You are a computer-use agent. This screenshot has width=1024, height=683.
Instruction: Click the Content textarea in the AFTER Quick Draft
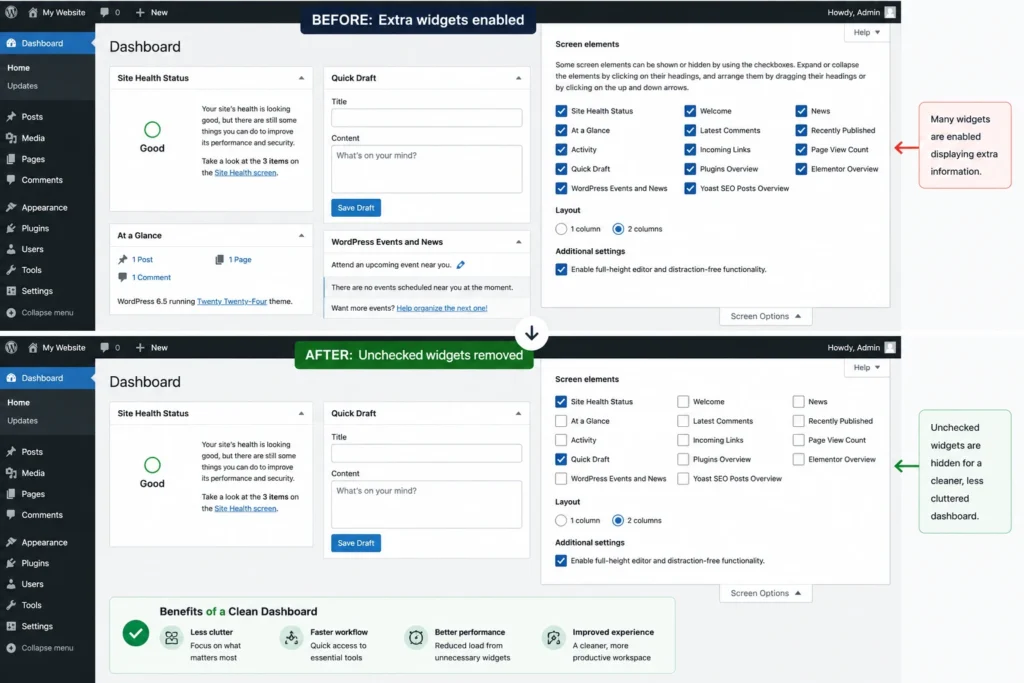(x=426, y=504)
